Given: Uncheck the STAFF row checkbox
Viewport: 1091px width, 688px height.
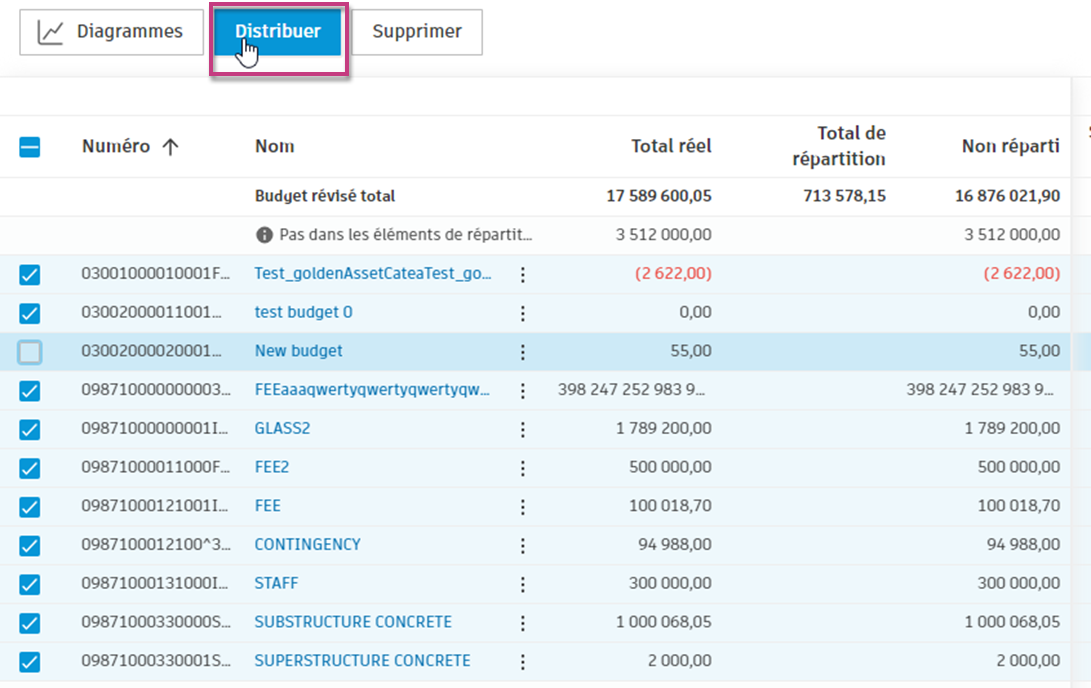Looking at the screenshot, I should [x=29, y=584].
